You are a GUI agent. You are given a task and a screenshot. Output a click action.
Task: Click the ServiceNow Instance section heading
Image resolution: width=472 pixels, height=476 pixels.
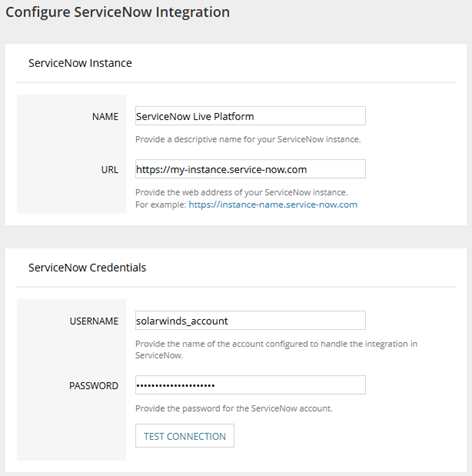[x=80, y=63]
